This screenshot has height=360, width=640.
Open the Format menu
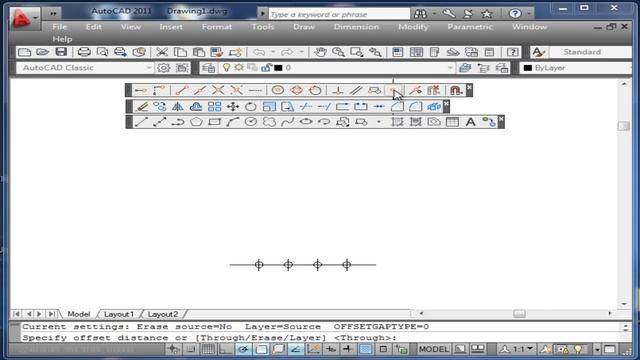coord(217,27)
